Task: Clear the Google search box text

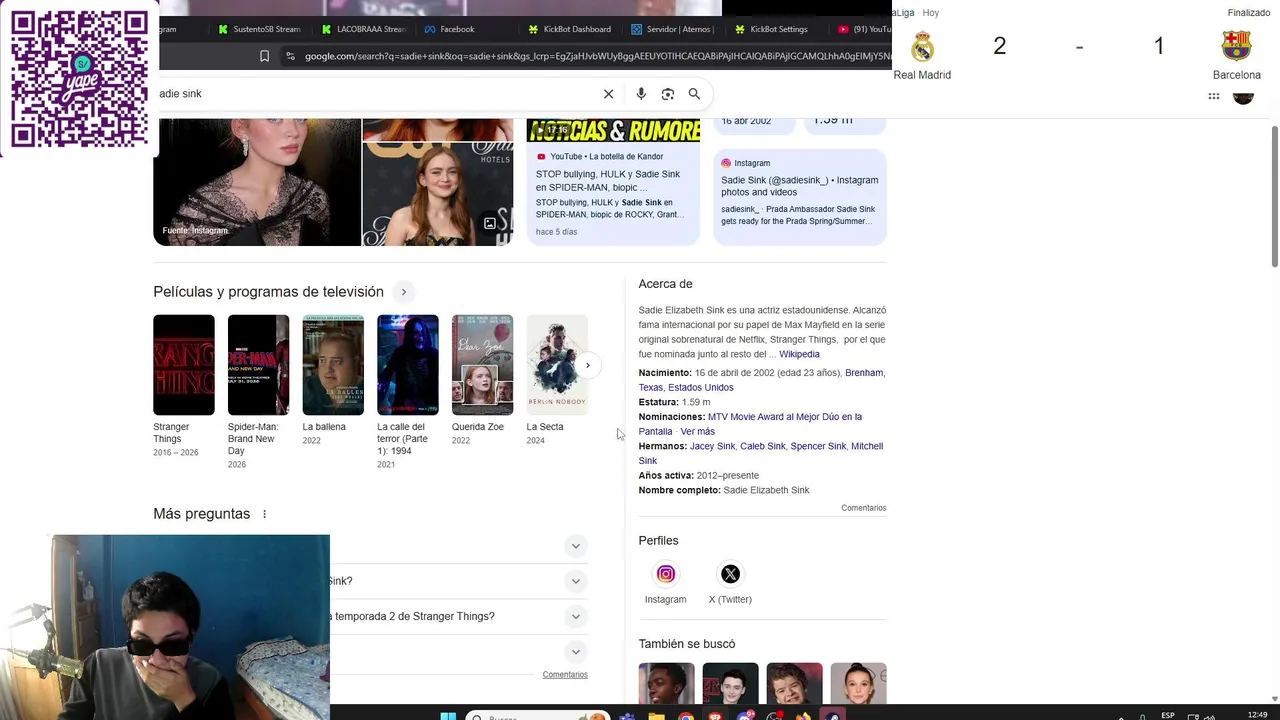Action: pos(609,94)
